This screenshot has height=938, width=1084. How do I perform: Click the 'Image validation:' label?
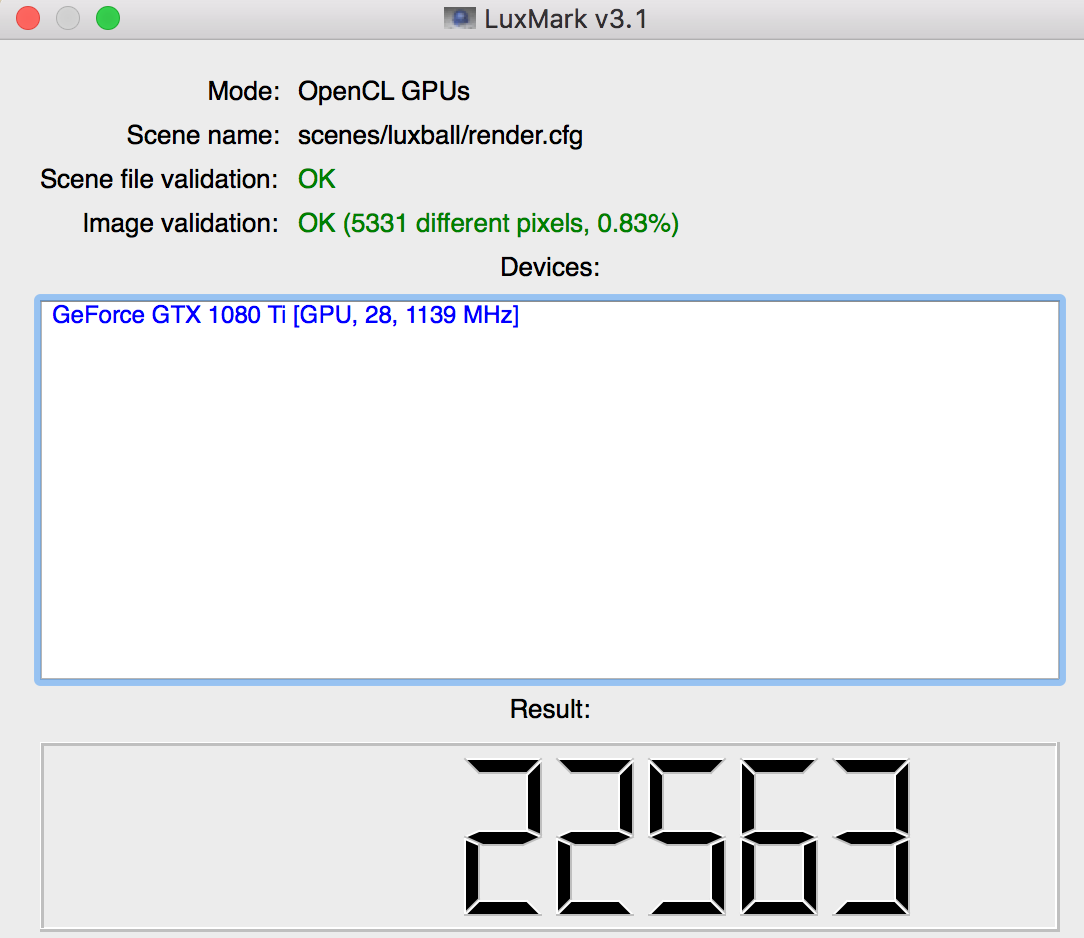(180, 223)
